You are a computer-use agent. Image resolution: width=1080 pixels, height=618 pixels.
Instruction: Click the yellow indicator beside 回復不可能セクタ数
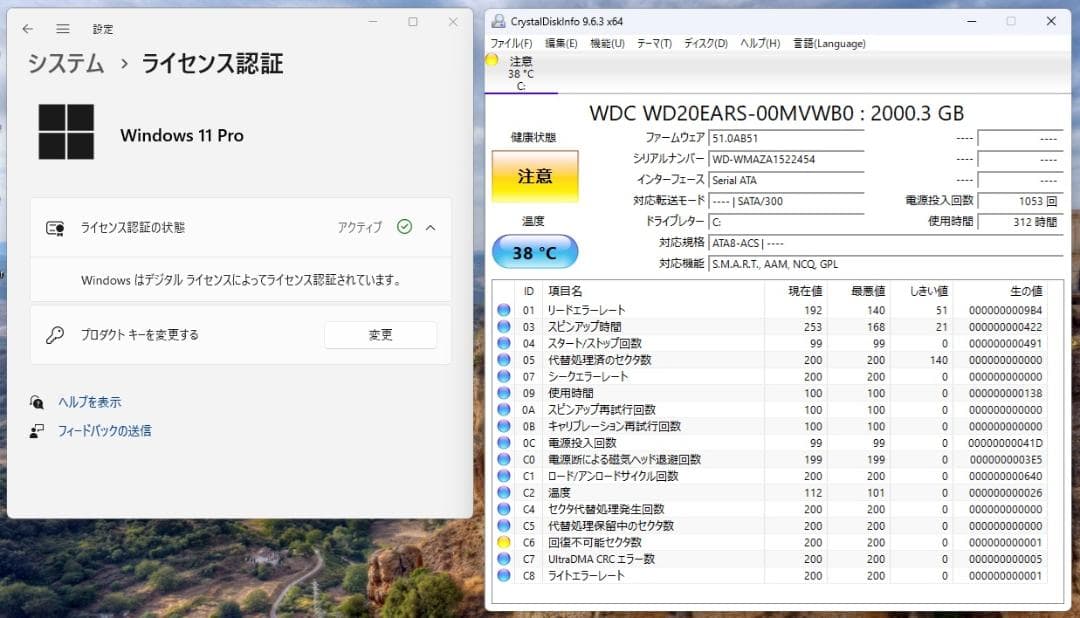[503, 542]
